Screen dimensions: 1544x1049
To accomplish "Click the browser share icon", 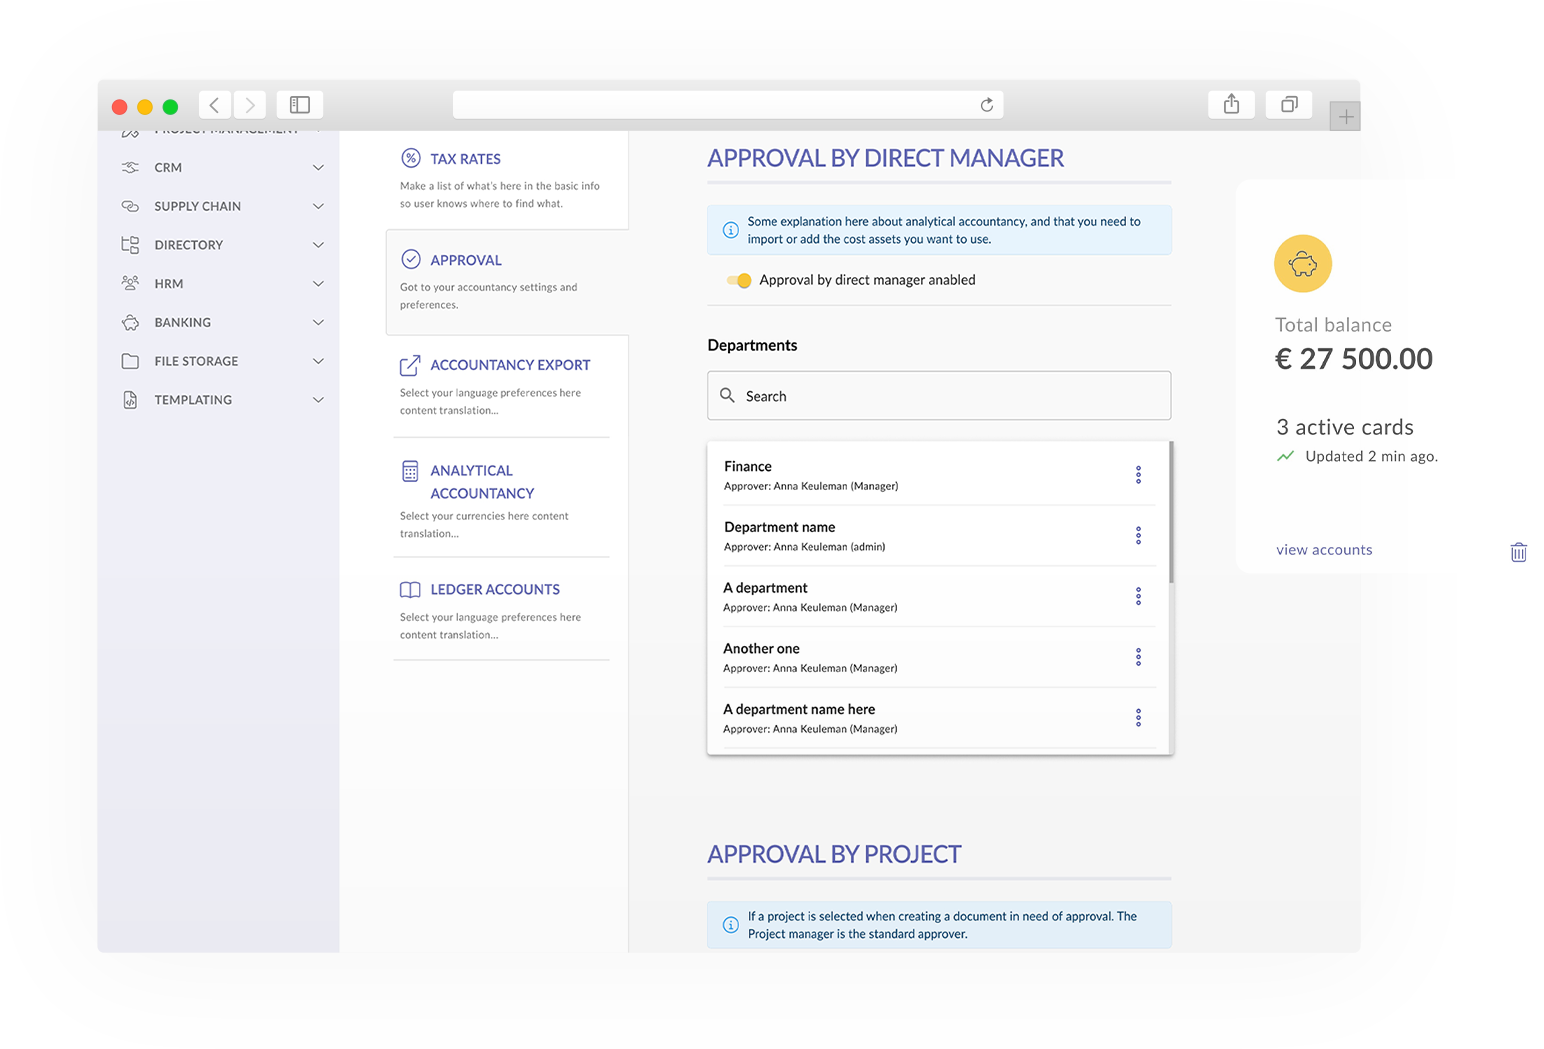I will click(x=1231, y=105).
